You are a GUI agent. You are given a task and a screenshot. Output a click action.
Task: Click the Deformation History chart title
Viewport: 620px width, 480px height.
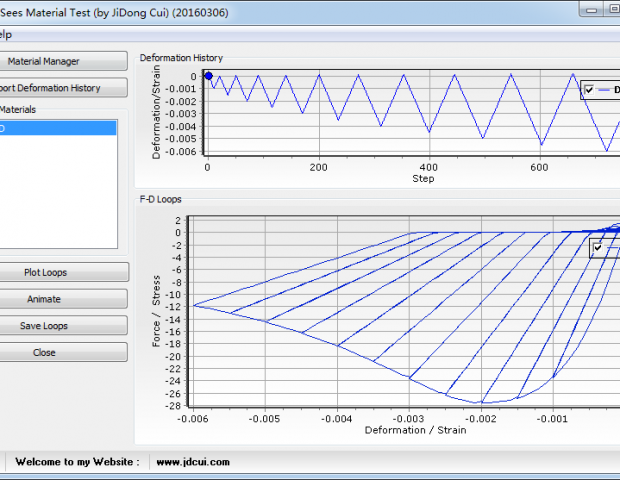pos(181,57)
